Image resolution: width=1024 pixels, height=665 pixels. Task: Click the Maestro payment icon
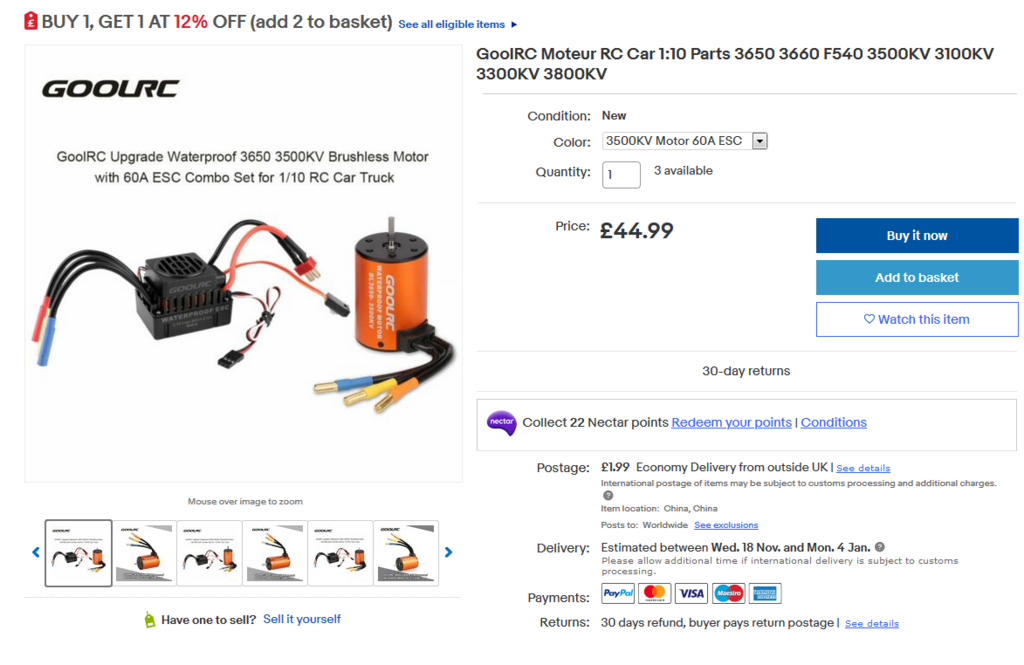click(728, 593)
